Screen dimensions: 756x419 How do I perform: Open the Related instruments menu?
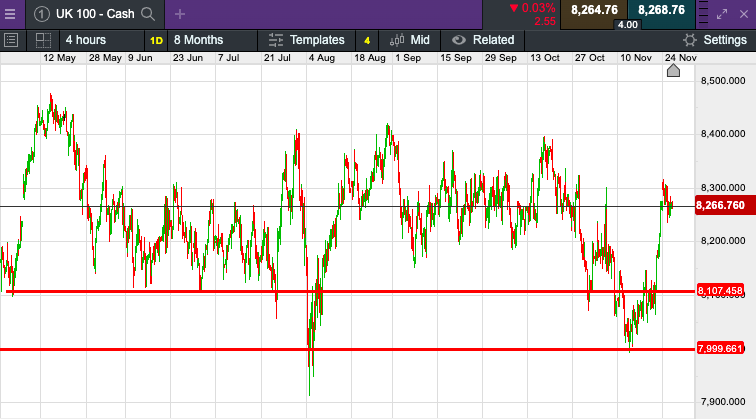(493, 40)
